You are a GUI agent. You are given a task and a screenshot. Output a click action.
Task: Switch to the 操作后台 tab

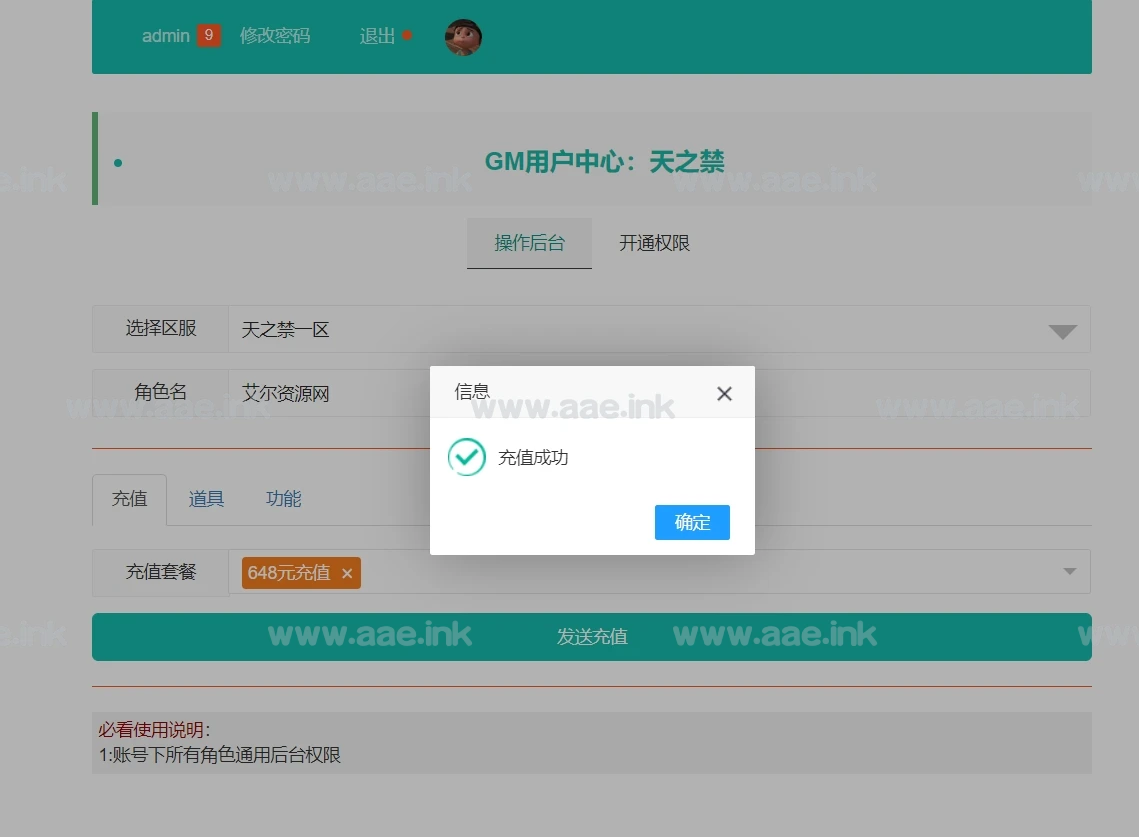pyautogui.click(x=529, y=243)
